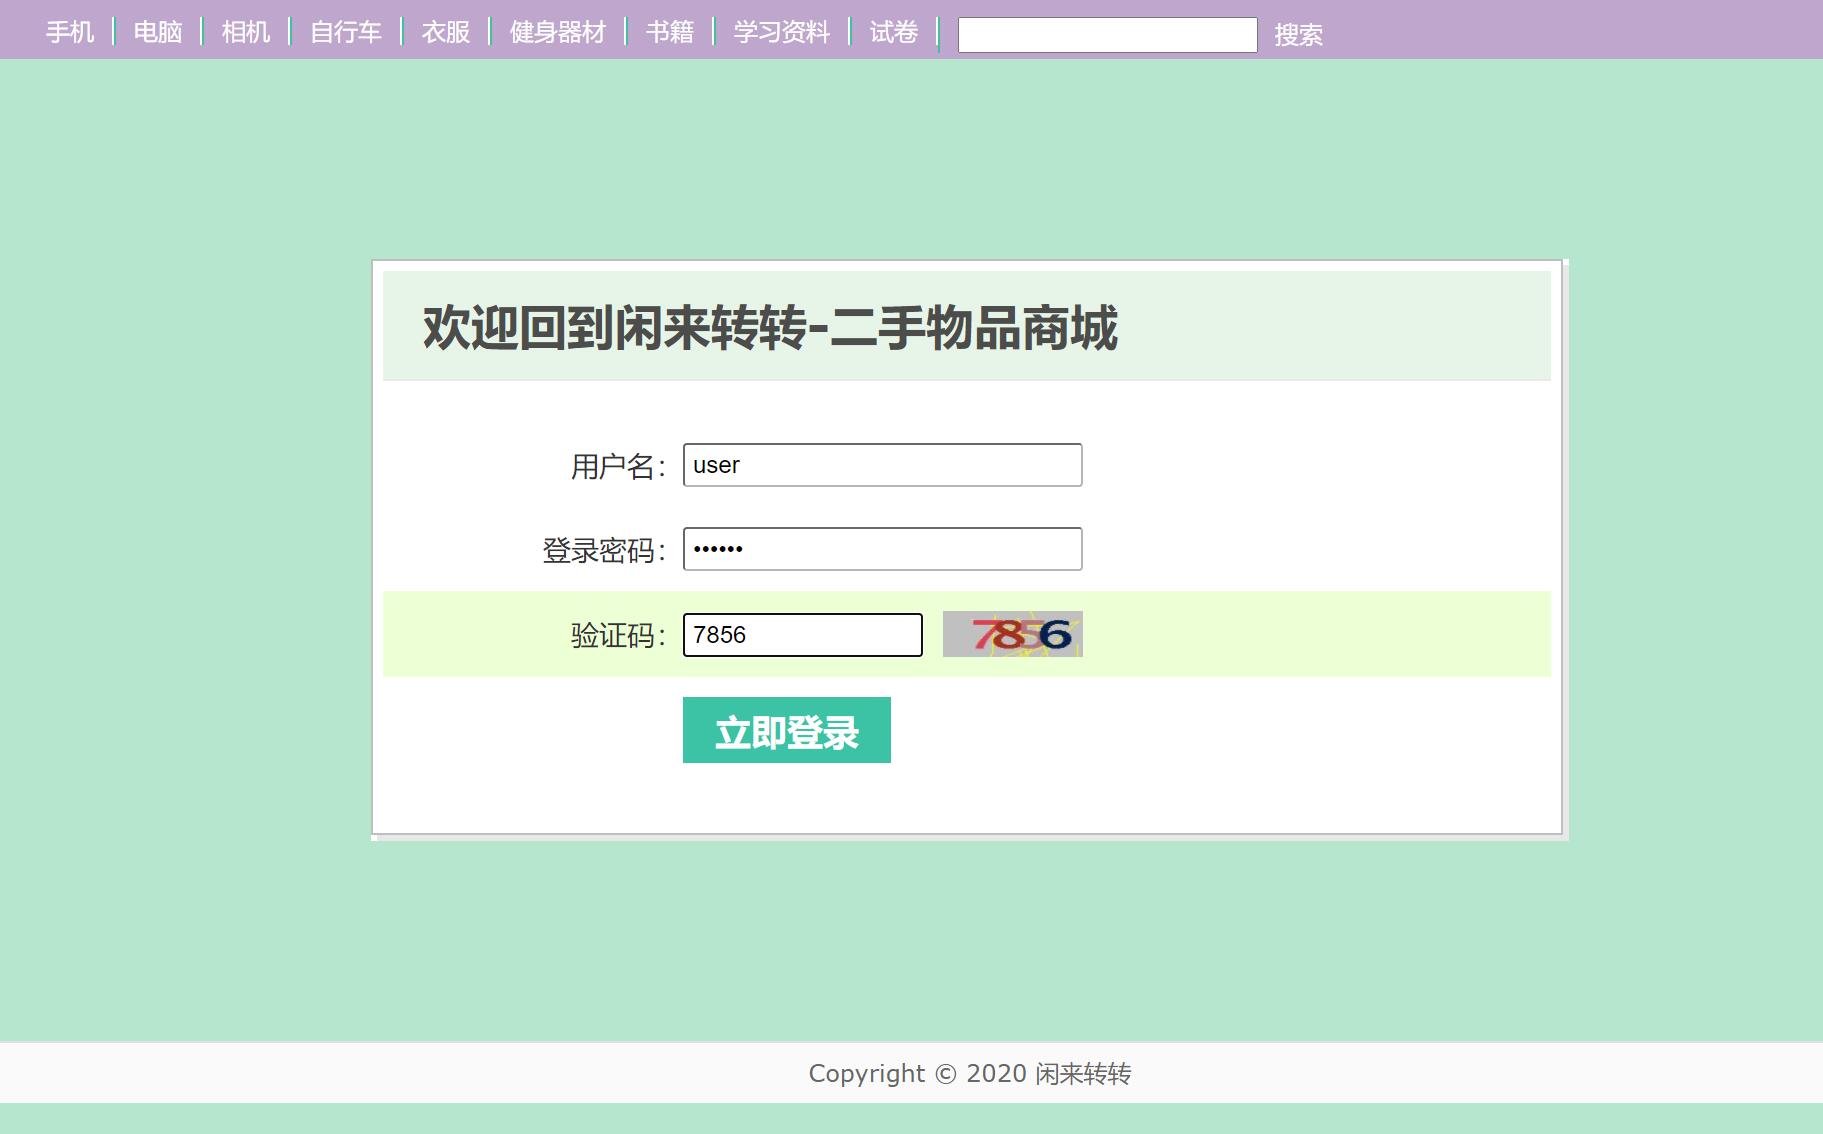Click the 用户名 input field
The image size is (1823, 1134).
click(x=883, y=465)
